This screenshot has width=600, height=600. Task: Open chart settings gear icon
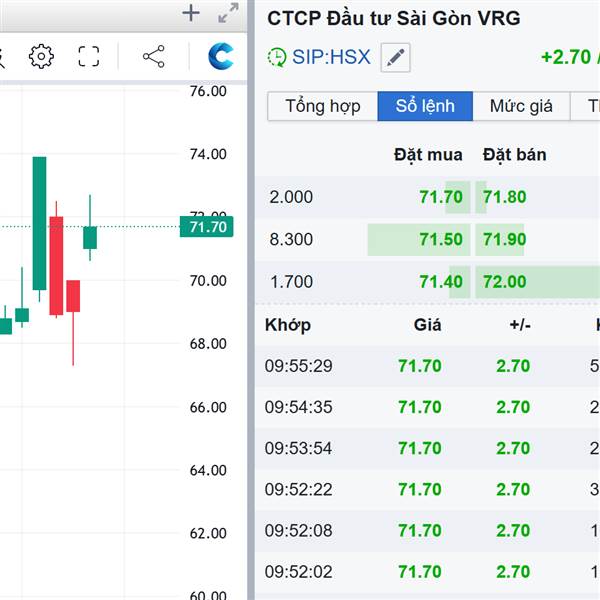(41, 57)
